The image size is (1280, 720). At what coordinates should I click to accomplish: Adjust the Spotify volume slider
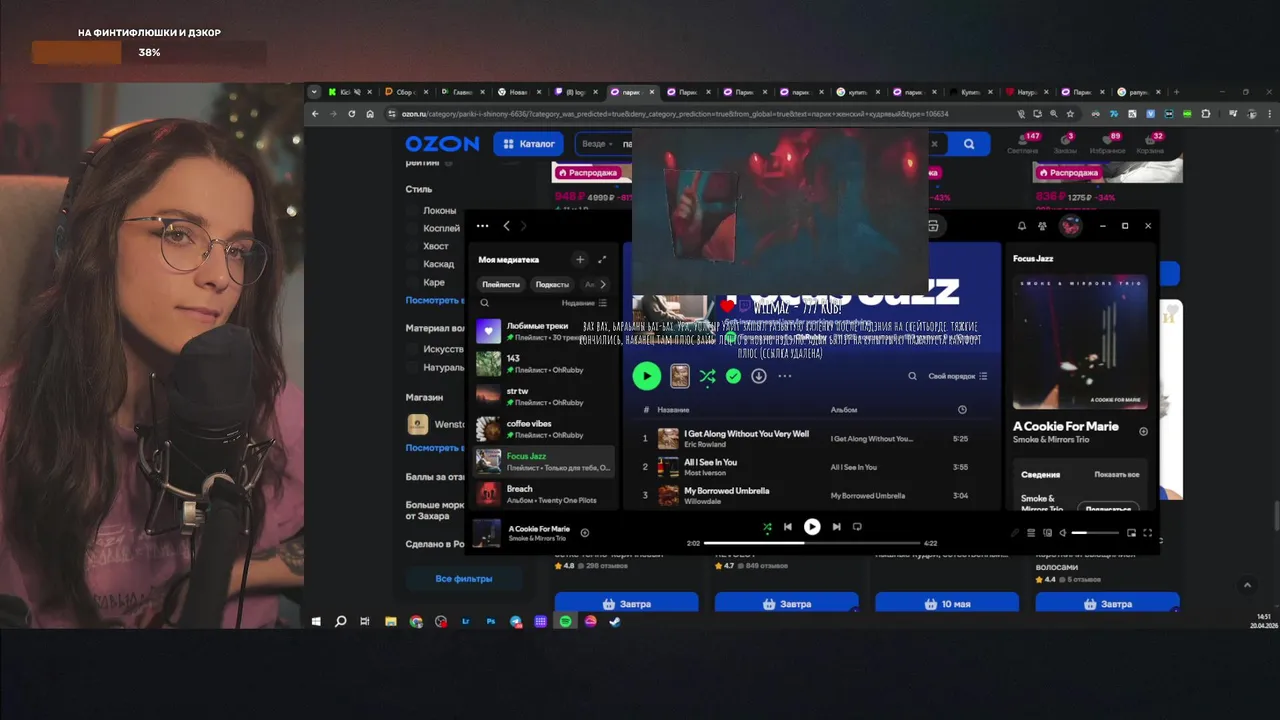point(1094,533)
